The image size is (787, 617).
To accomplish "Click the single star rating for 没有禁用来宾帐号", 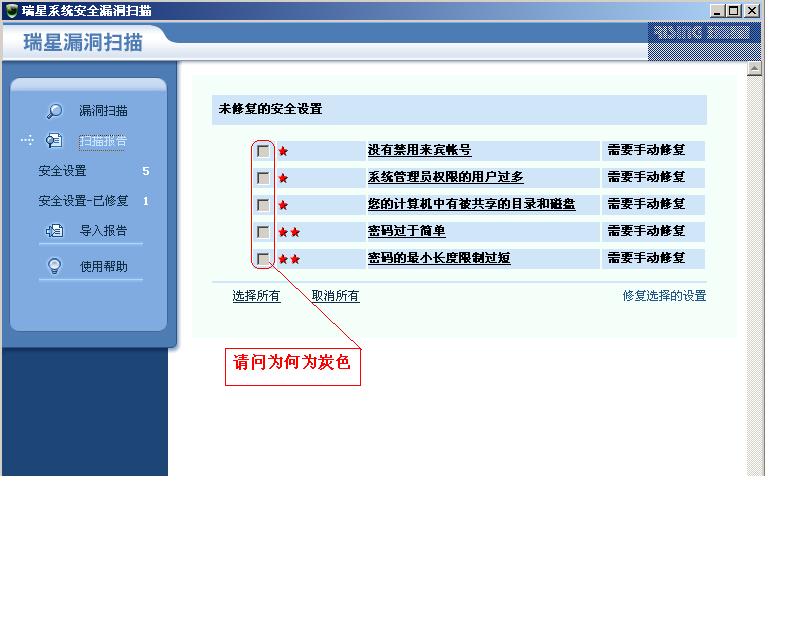I will [x=283, y=151].
